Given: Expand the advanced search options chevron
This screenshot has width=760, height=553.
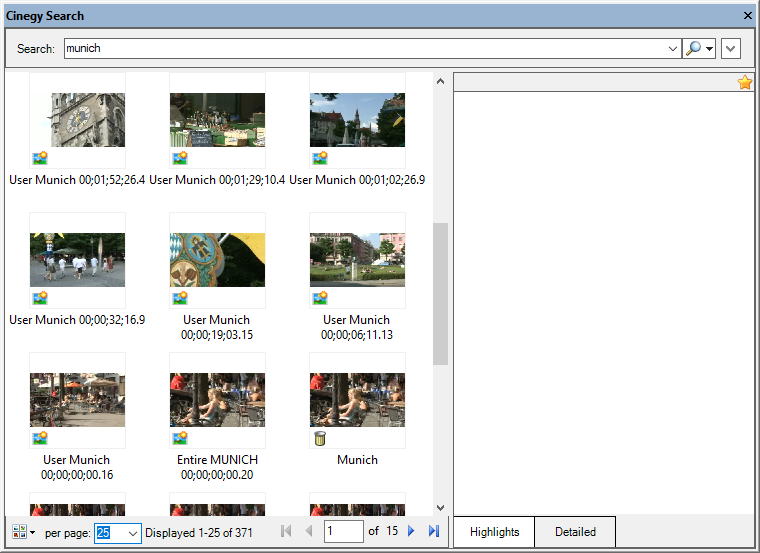Looking at the screenshot, I should (730, 48).
